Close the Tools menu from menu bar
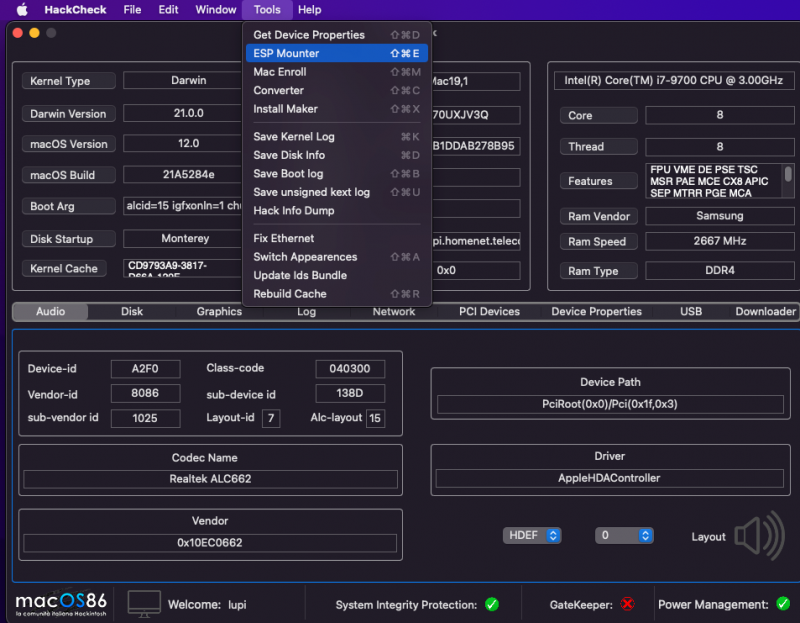The height and width of the screenshot is (623, 800). [267, 10]
